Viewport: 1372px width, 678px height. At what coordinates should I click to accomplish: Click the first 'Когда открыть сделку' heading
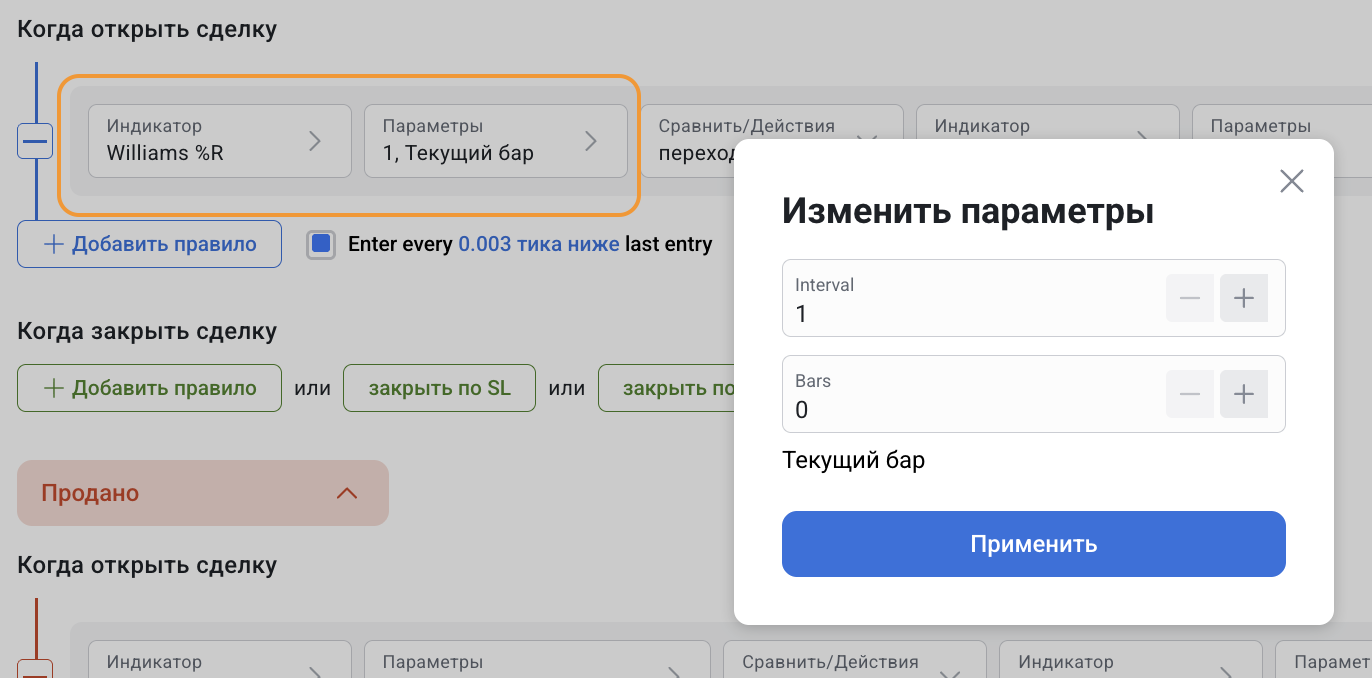pyautogui.click(x=147, y=29)
